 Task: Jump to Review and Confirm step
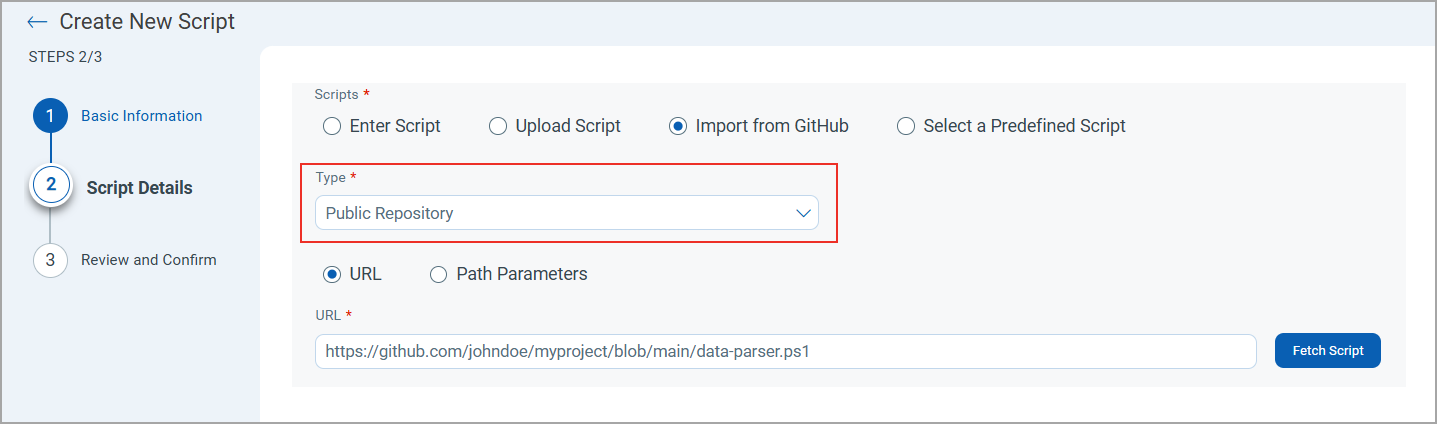point(149,260)
